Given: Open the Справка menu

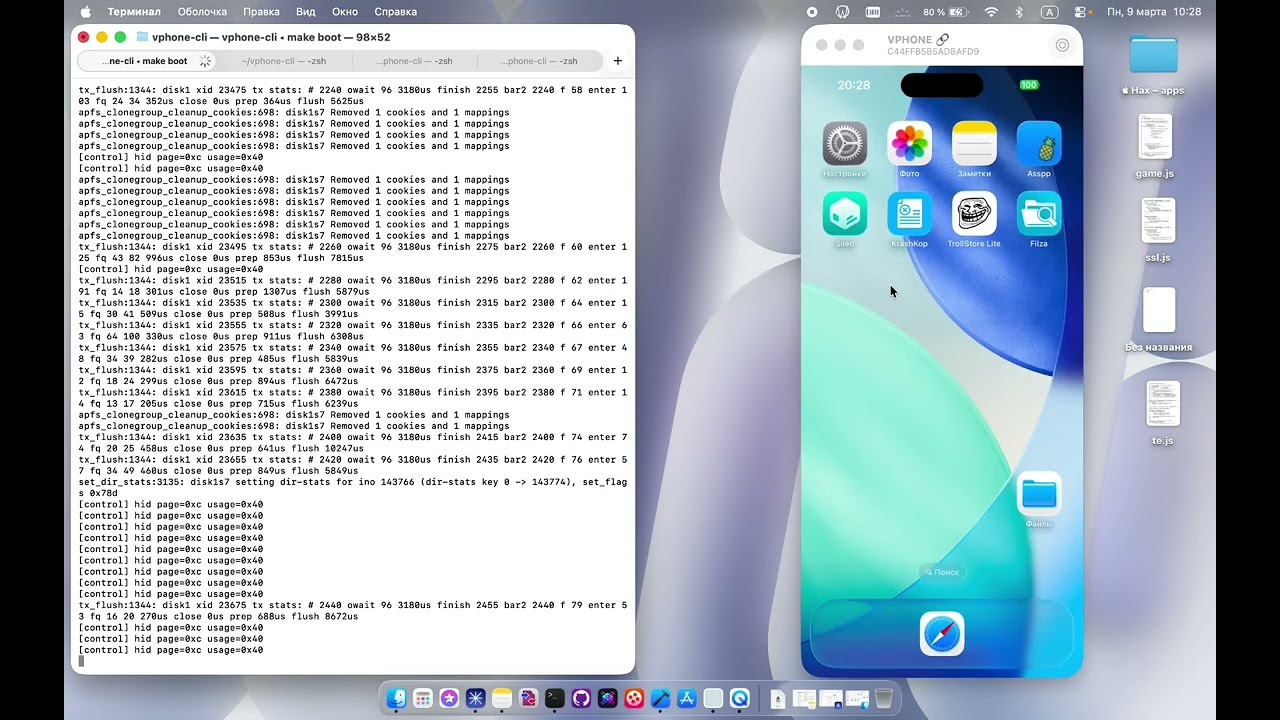Looking at the screenshot, I should click(395, 12).
